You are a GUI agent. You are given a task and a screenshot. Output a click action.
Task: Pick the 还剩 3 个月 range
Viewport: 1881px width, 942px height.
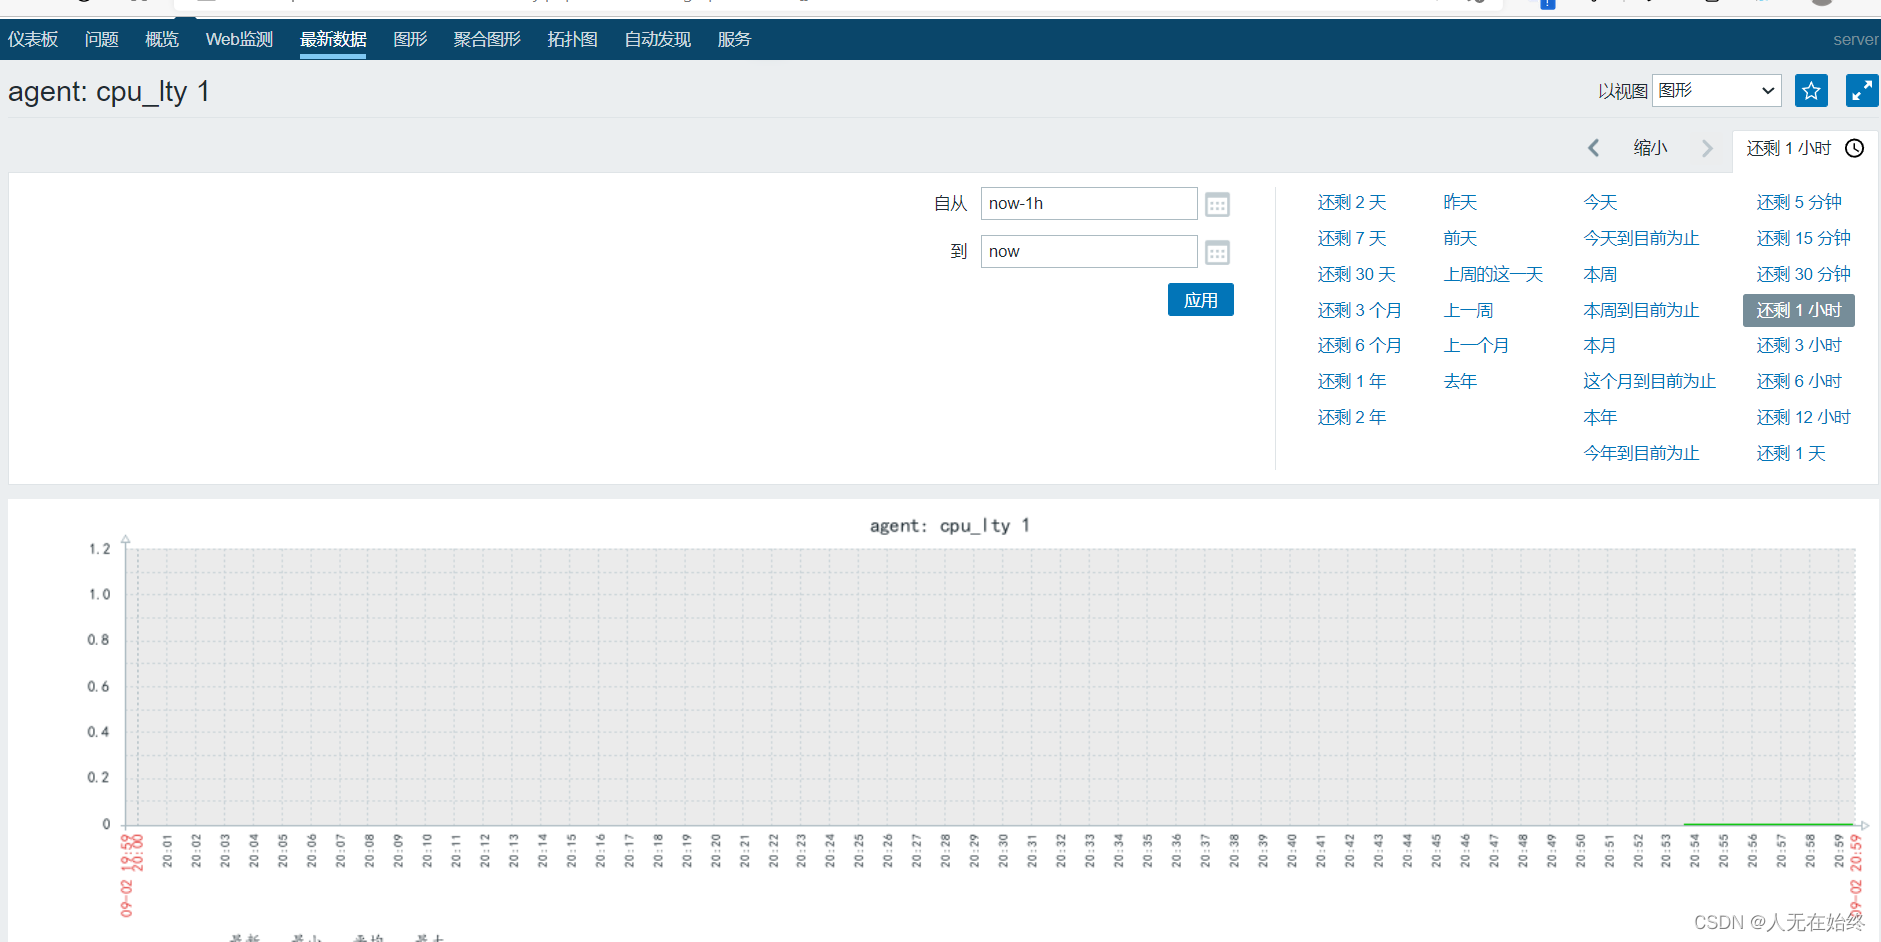[x=1360, y=311]
